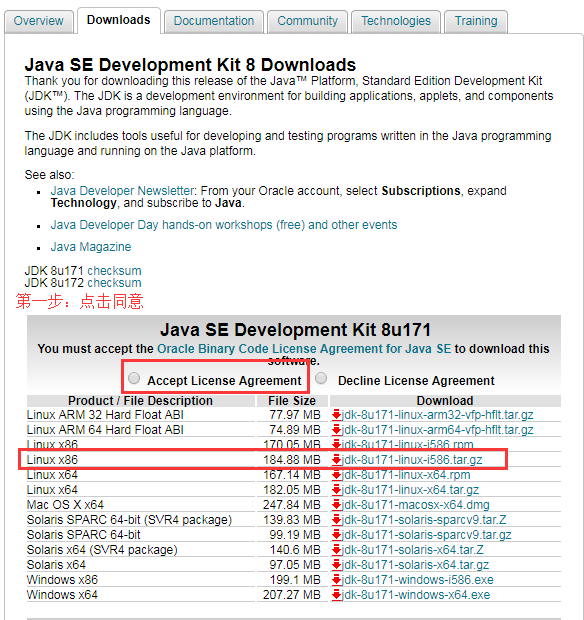
Task: Click download arrow icon for solaris-x64.tar.gz
Action: [x=336, y=565]
